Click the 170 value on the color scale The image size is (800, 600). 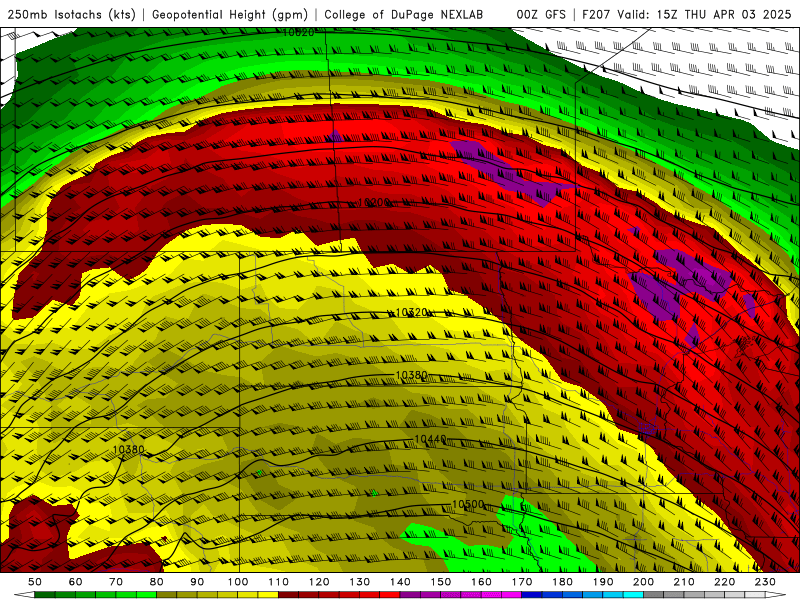(522, 582)
